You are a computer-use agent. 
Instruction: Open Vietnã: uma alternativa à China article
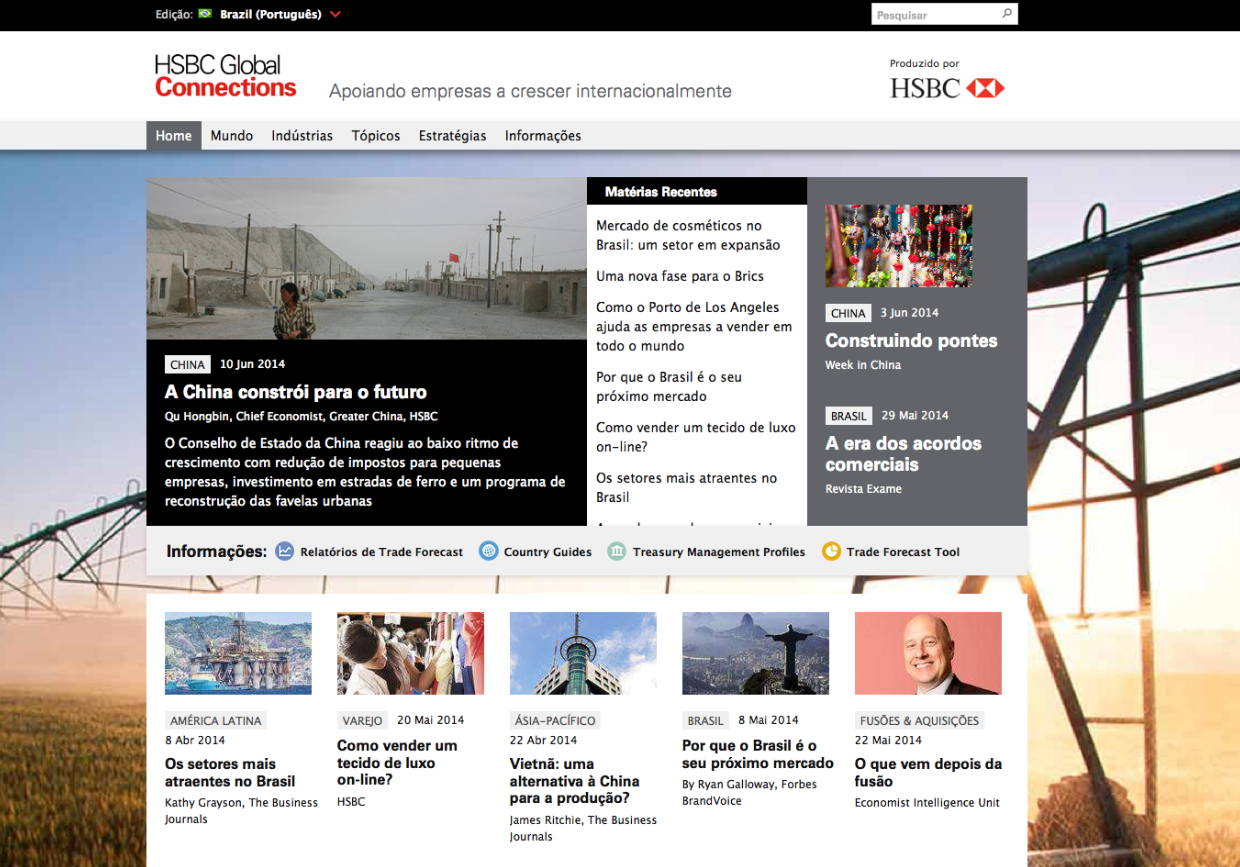coord(574,781)
